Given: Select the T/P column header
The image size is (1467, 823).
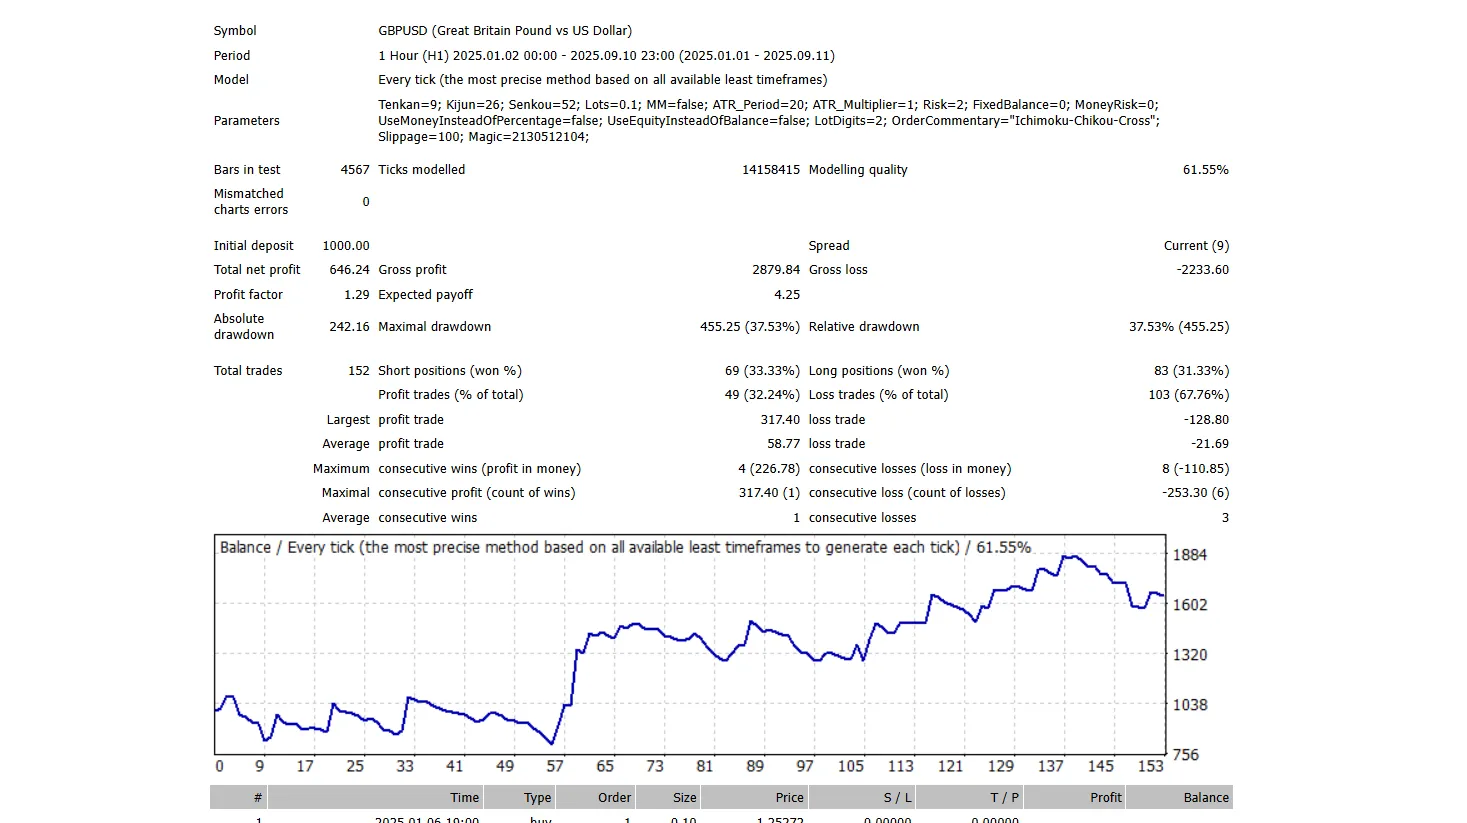Looking at the screenshot, I should 1005,797.
